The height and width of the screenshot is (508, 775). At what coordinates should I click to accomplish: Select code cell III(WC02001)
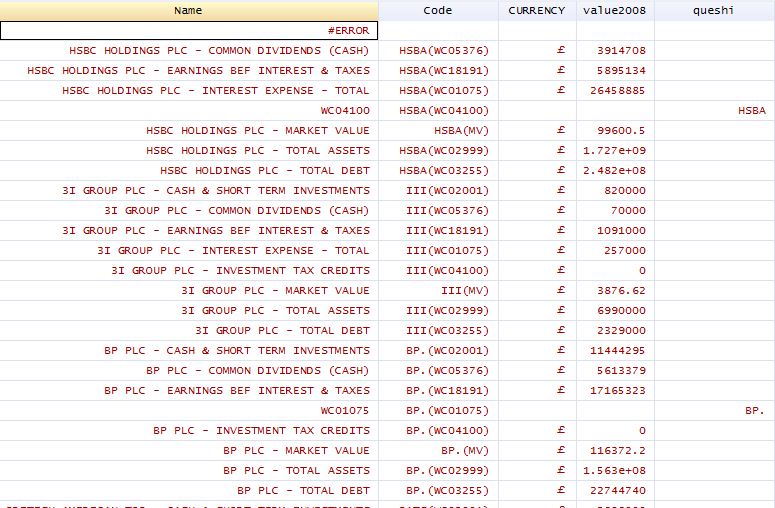pos(438,191)
